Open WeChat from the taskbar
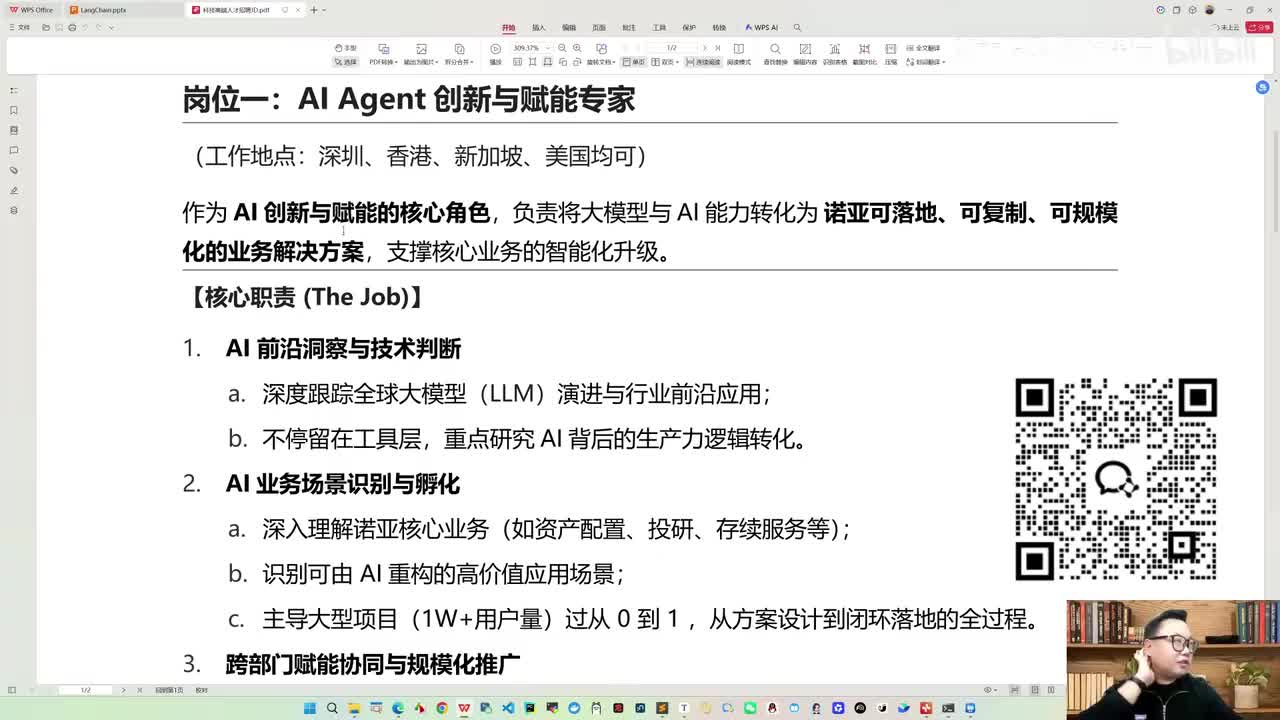 click(x=750, y=708)
